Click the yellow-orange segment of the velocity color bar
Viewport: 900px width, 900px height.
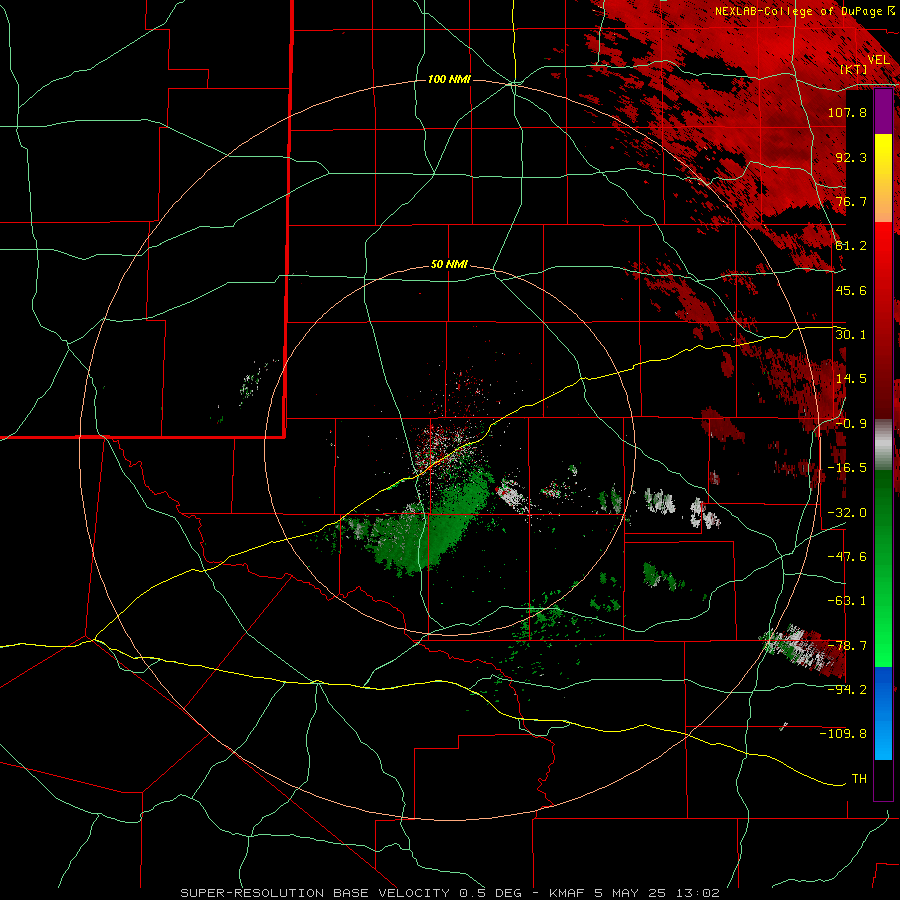coord(883,178)
